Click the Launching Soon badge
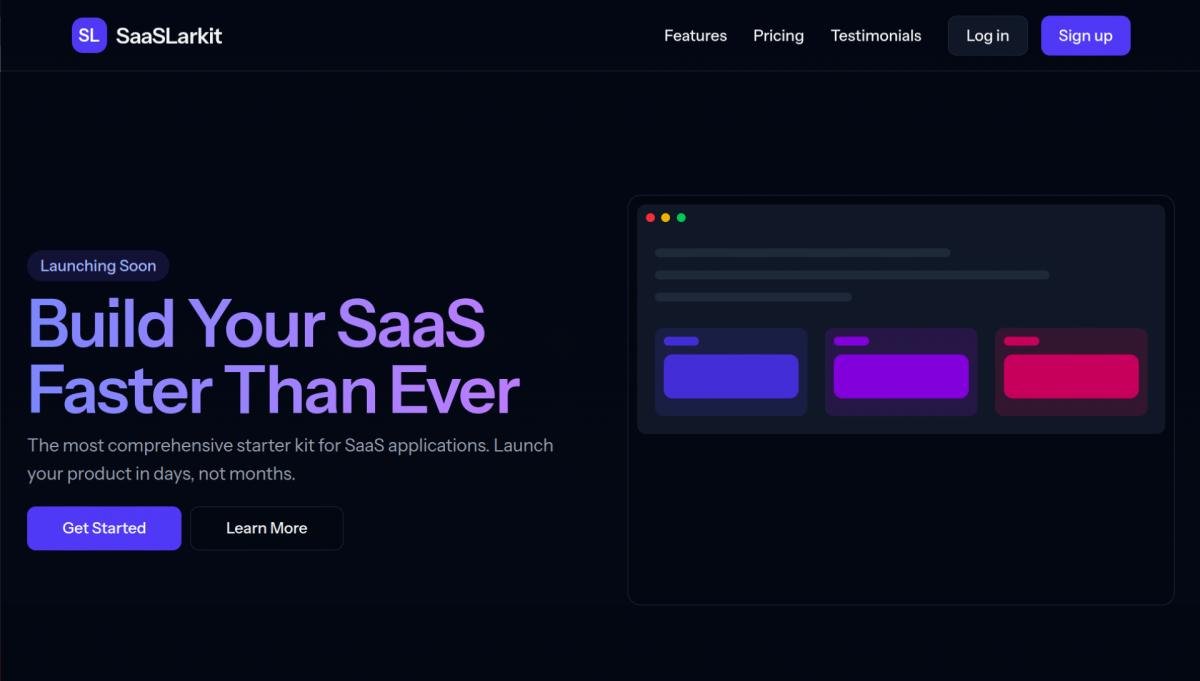1200x681 pixels. click(98, 266)
